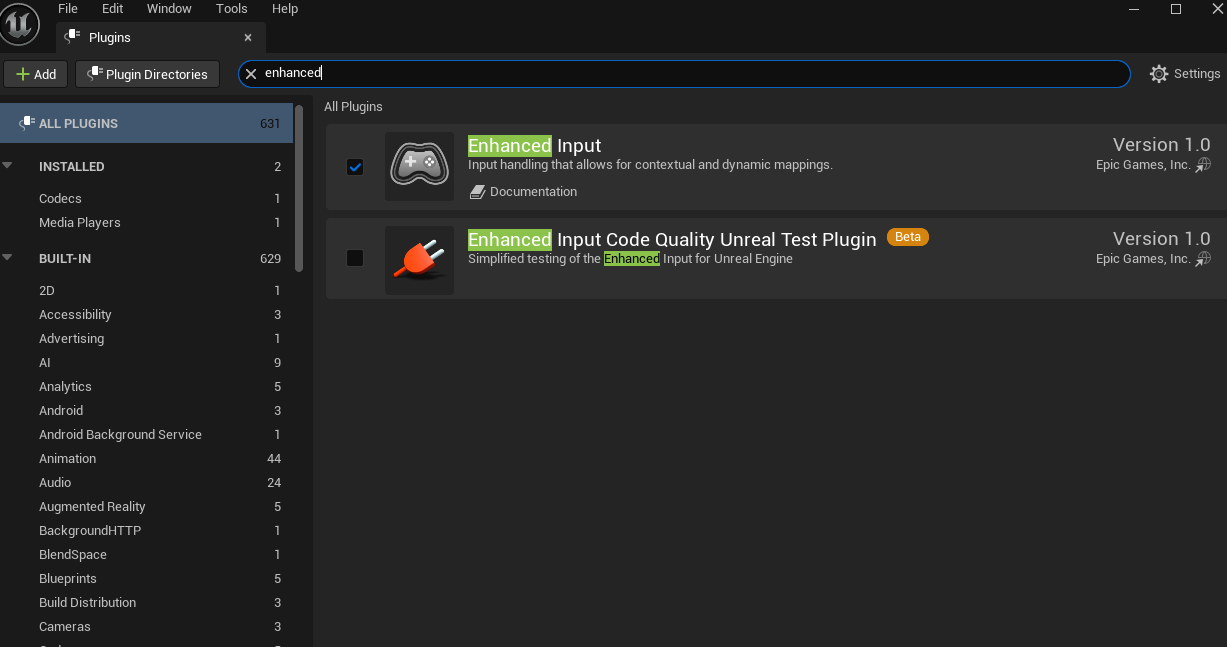Open the Edit menu

(x=113, y=9)
